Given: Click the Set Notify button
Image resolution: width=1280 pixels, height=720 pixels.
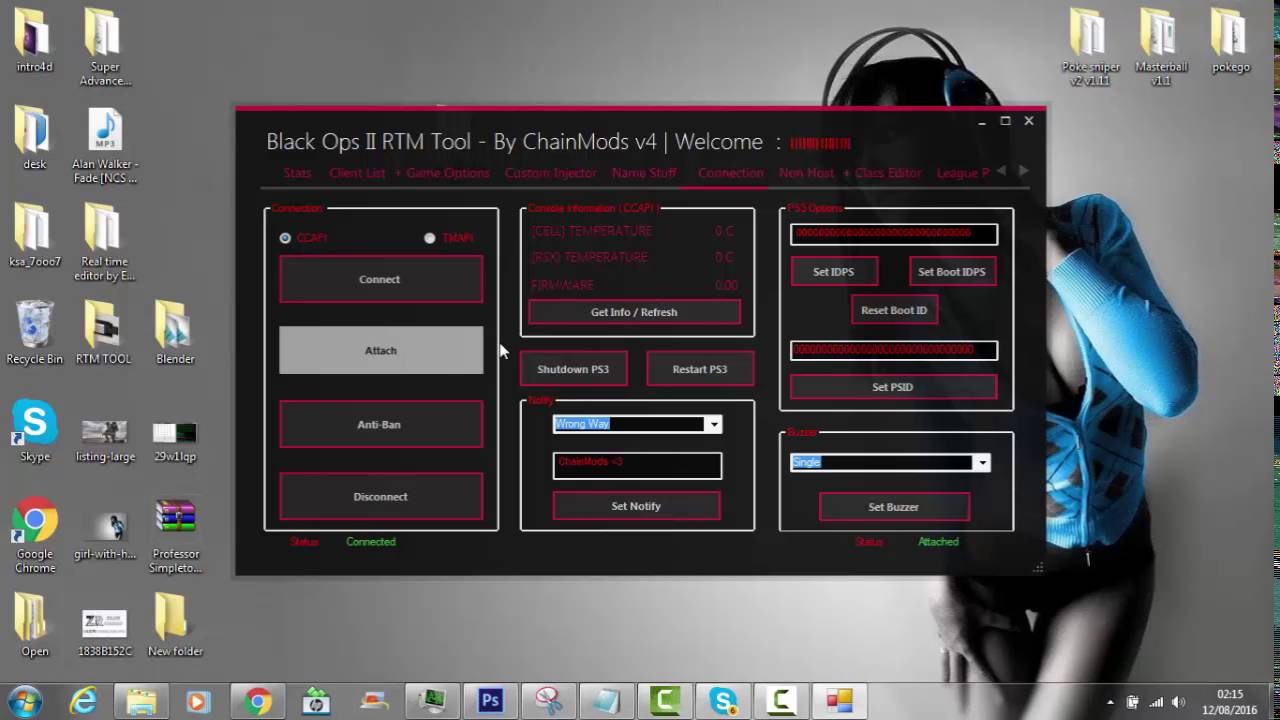Looking at the screenshot, I should coord(636,506).
